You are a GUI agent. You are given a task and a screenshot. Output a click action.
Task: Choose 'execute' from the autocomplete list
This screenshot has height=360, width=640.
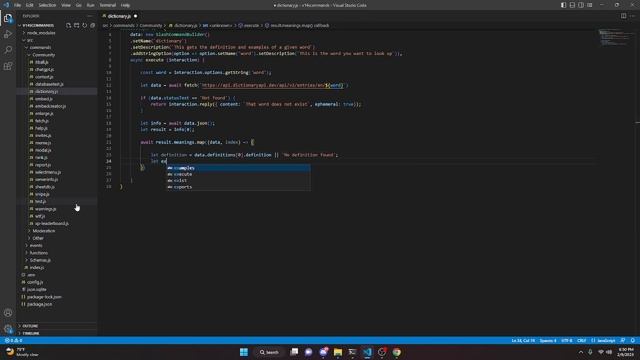[x=238, y=174]
